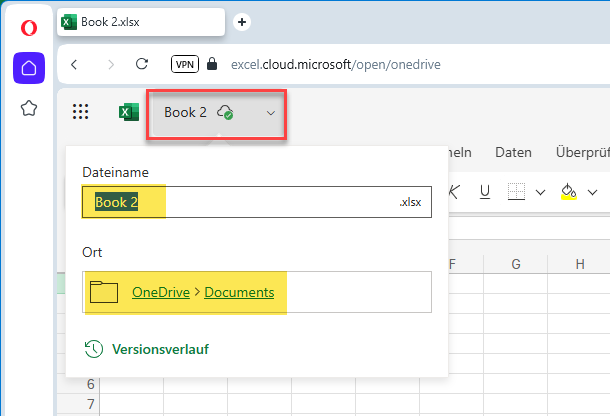The height and width of the screenshot is (416, 610).
Task: Open the Microsoft 365 app launcher grid
Action: (x=81, y=112)
